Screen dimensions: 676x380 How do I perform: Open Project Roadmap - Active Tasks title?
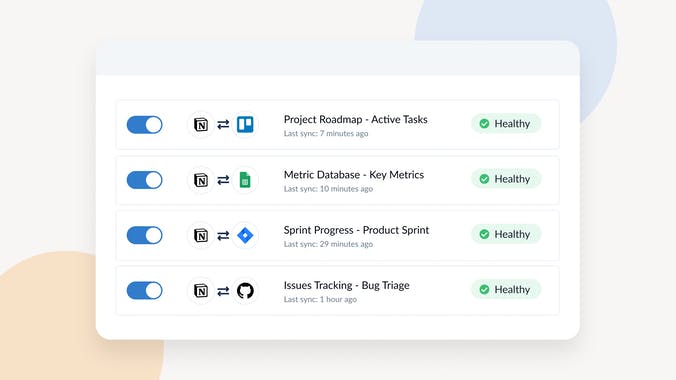pos(356,119)
